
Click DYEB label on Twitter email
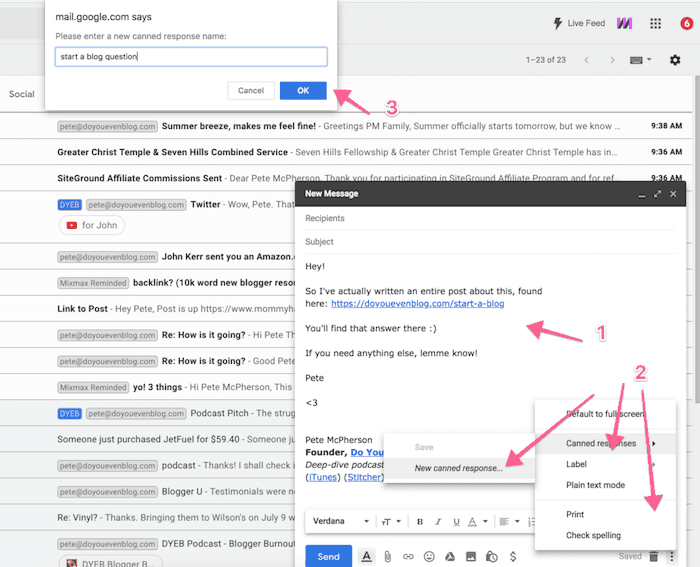coord(70,205)
